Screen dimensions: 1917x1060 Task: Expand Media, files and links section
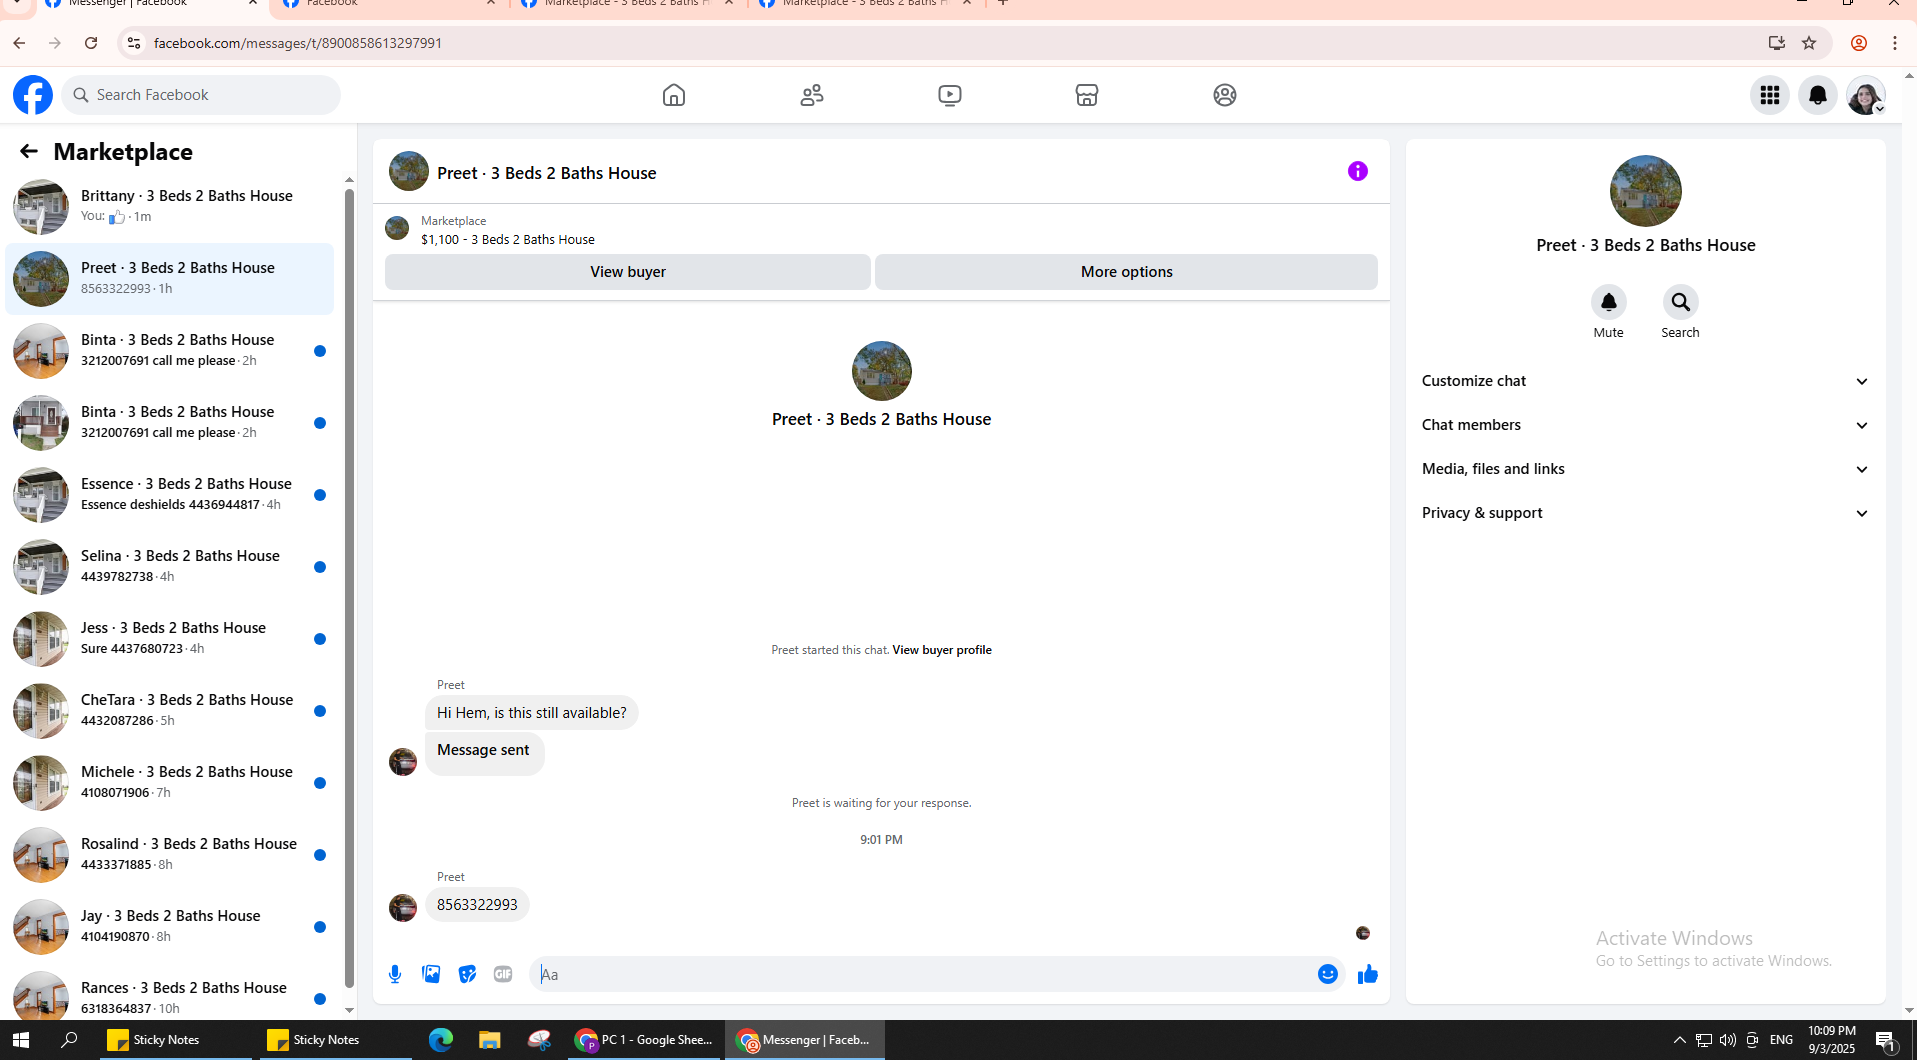tap(1645, 469)
